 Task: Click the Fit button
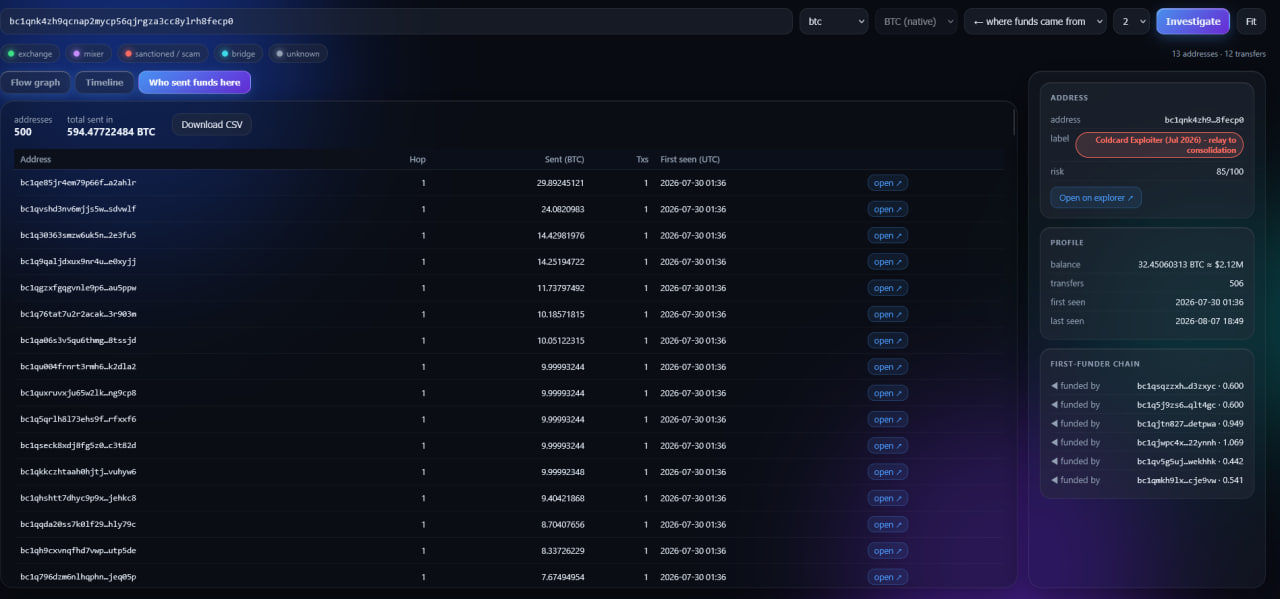point(1250,21)
